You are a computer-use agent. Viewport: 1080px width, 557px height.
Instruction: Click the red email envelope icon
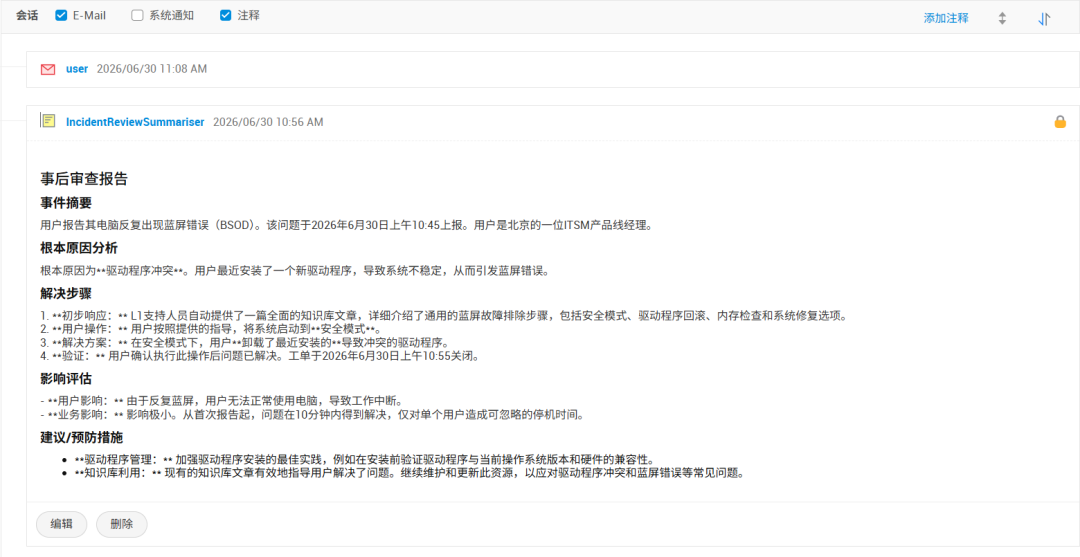[x=48, y=69]
